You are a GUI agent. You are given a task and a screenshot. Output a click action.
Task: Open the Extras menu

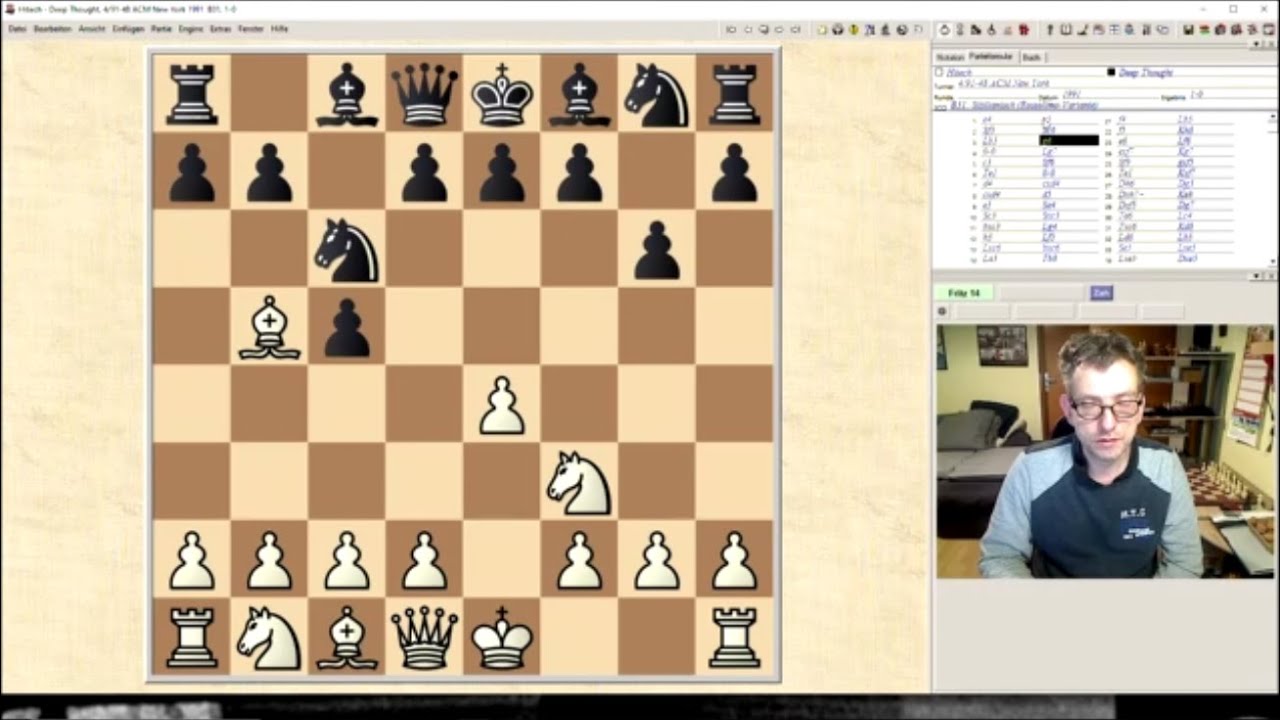coord(221,29)
